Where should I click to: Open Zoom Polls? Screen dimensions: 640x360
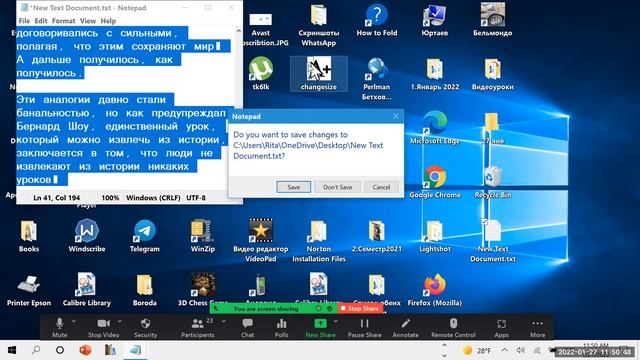point(281,327)
